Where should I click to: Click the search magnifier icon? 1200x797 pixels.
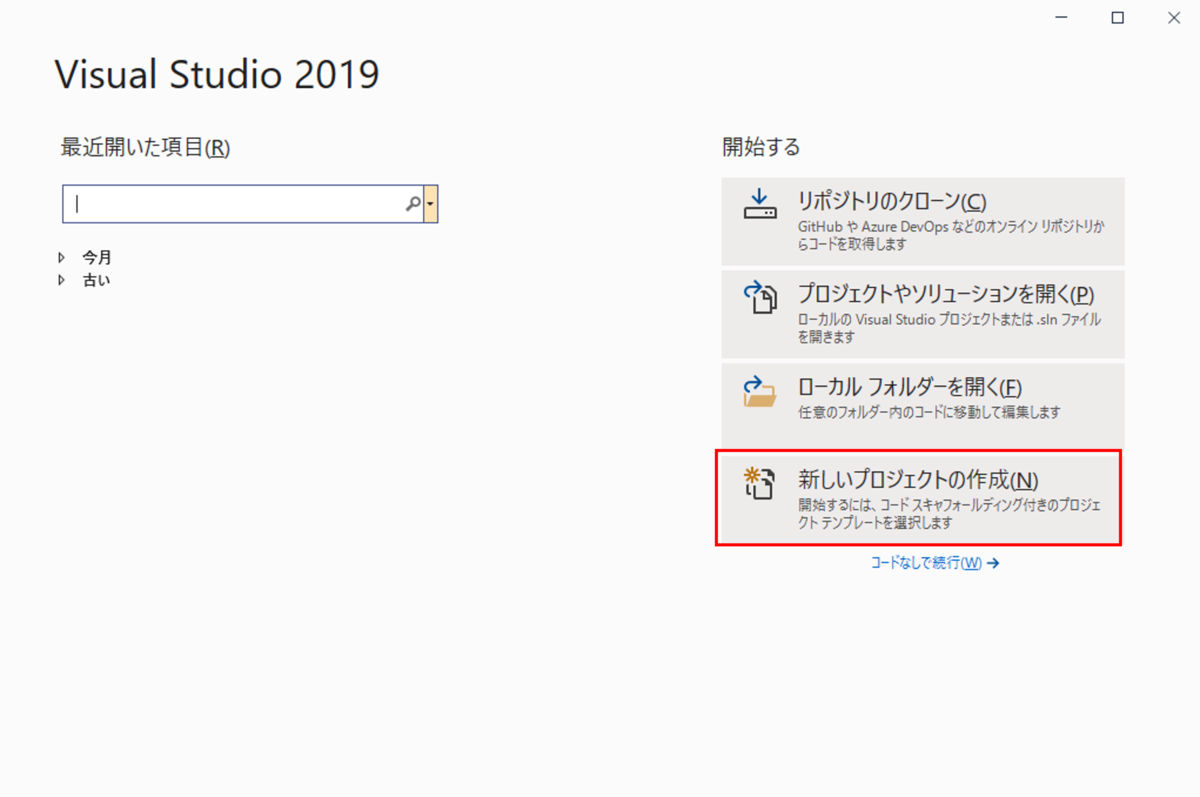(x=412, y=203)
